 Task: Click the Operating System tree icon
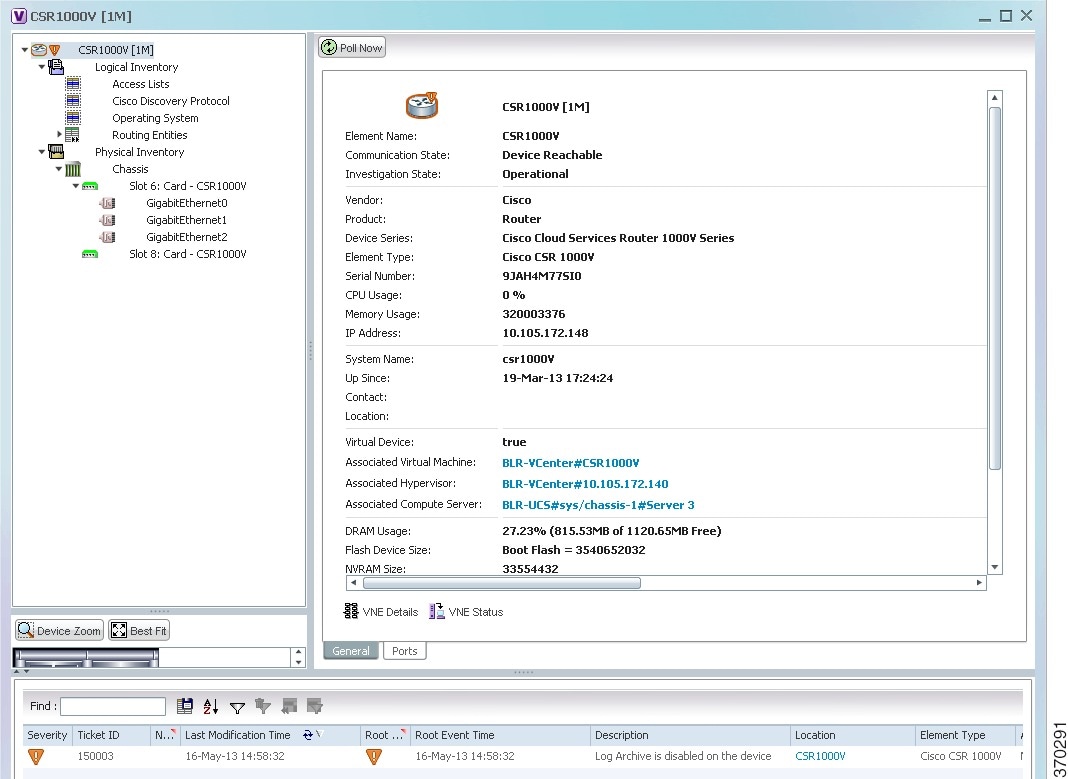[x=73, y=118]
